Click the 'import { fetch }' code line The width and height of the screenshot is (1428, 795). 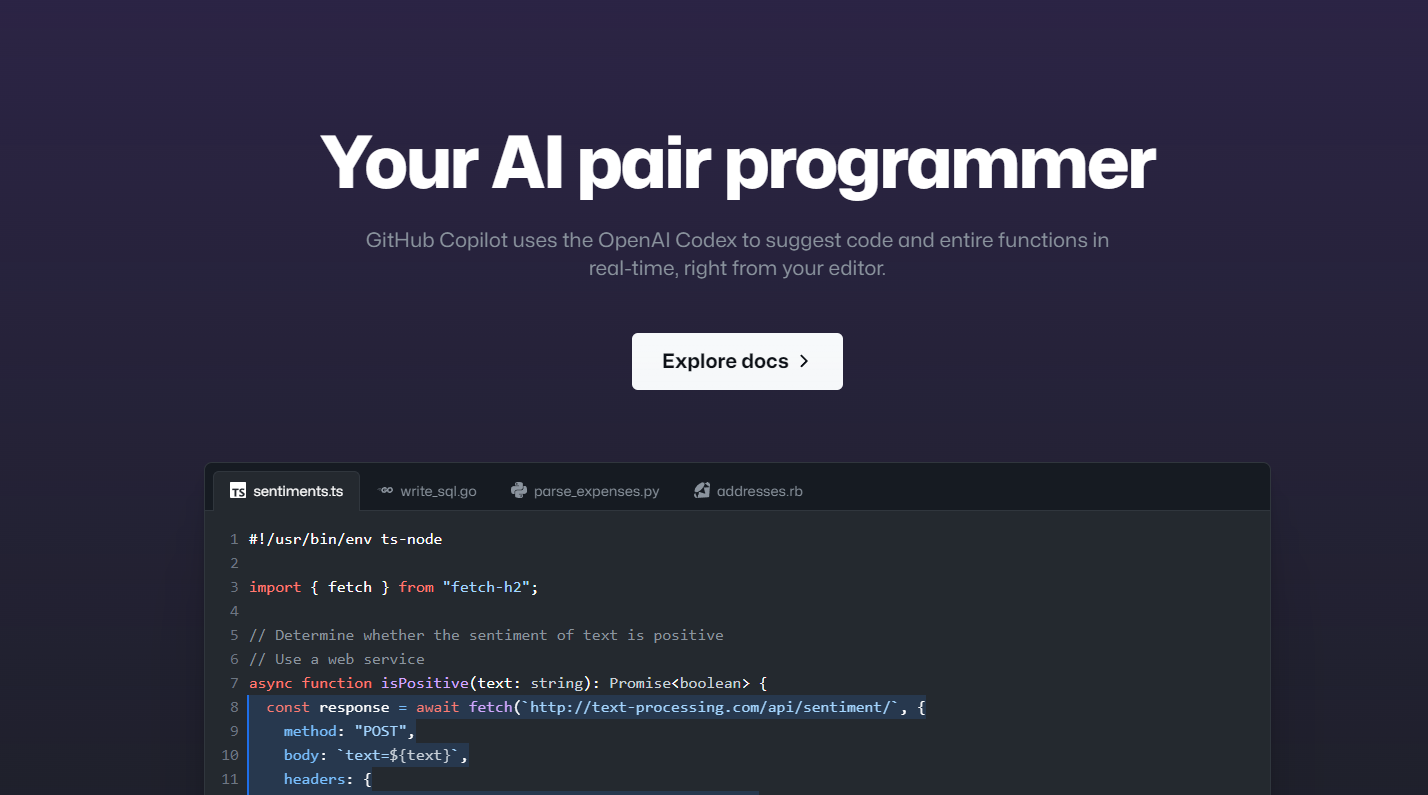pyautogui.click(x=394, y=587)
